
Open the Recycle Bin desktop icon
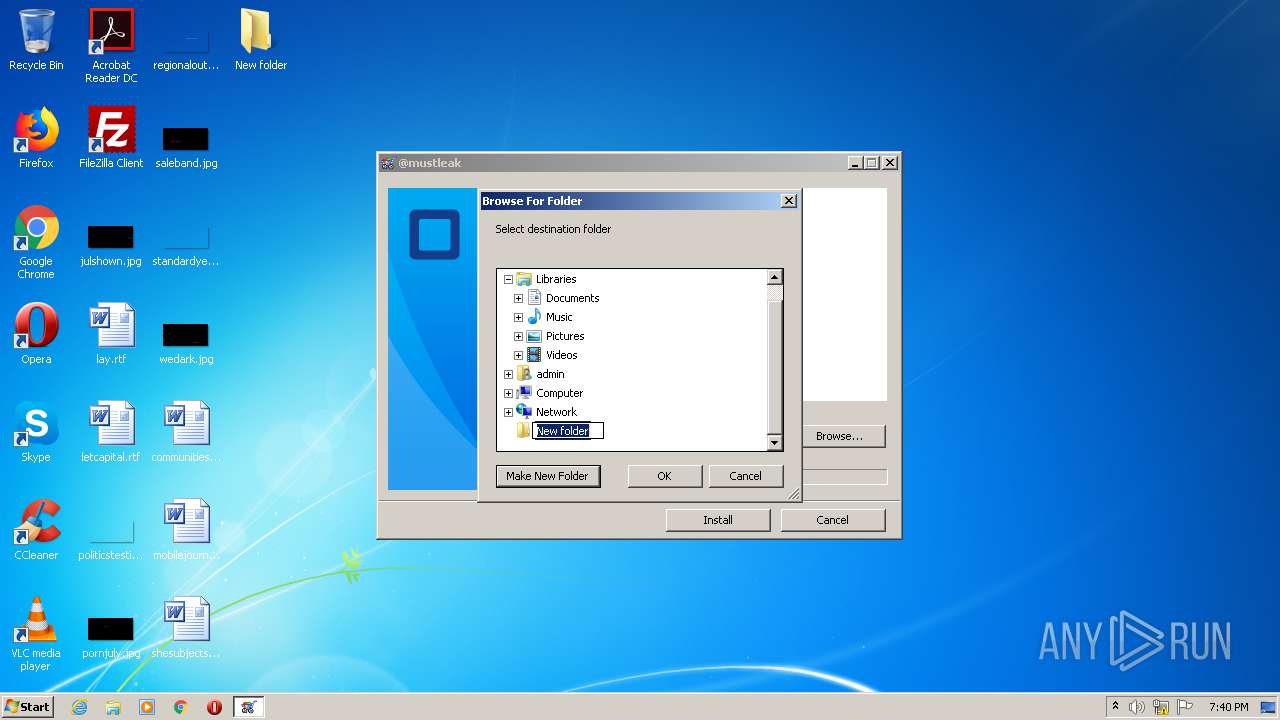pos(36,40)
